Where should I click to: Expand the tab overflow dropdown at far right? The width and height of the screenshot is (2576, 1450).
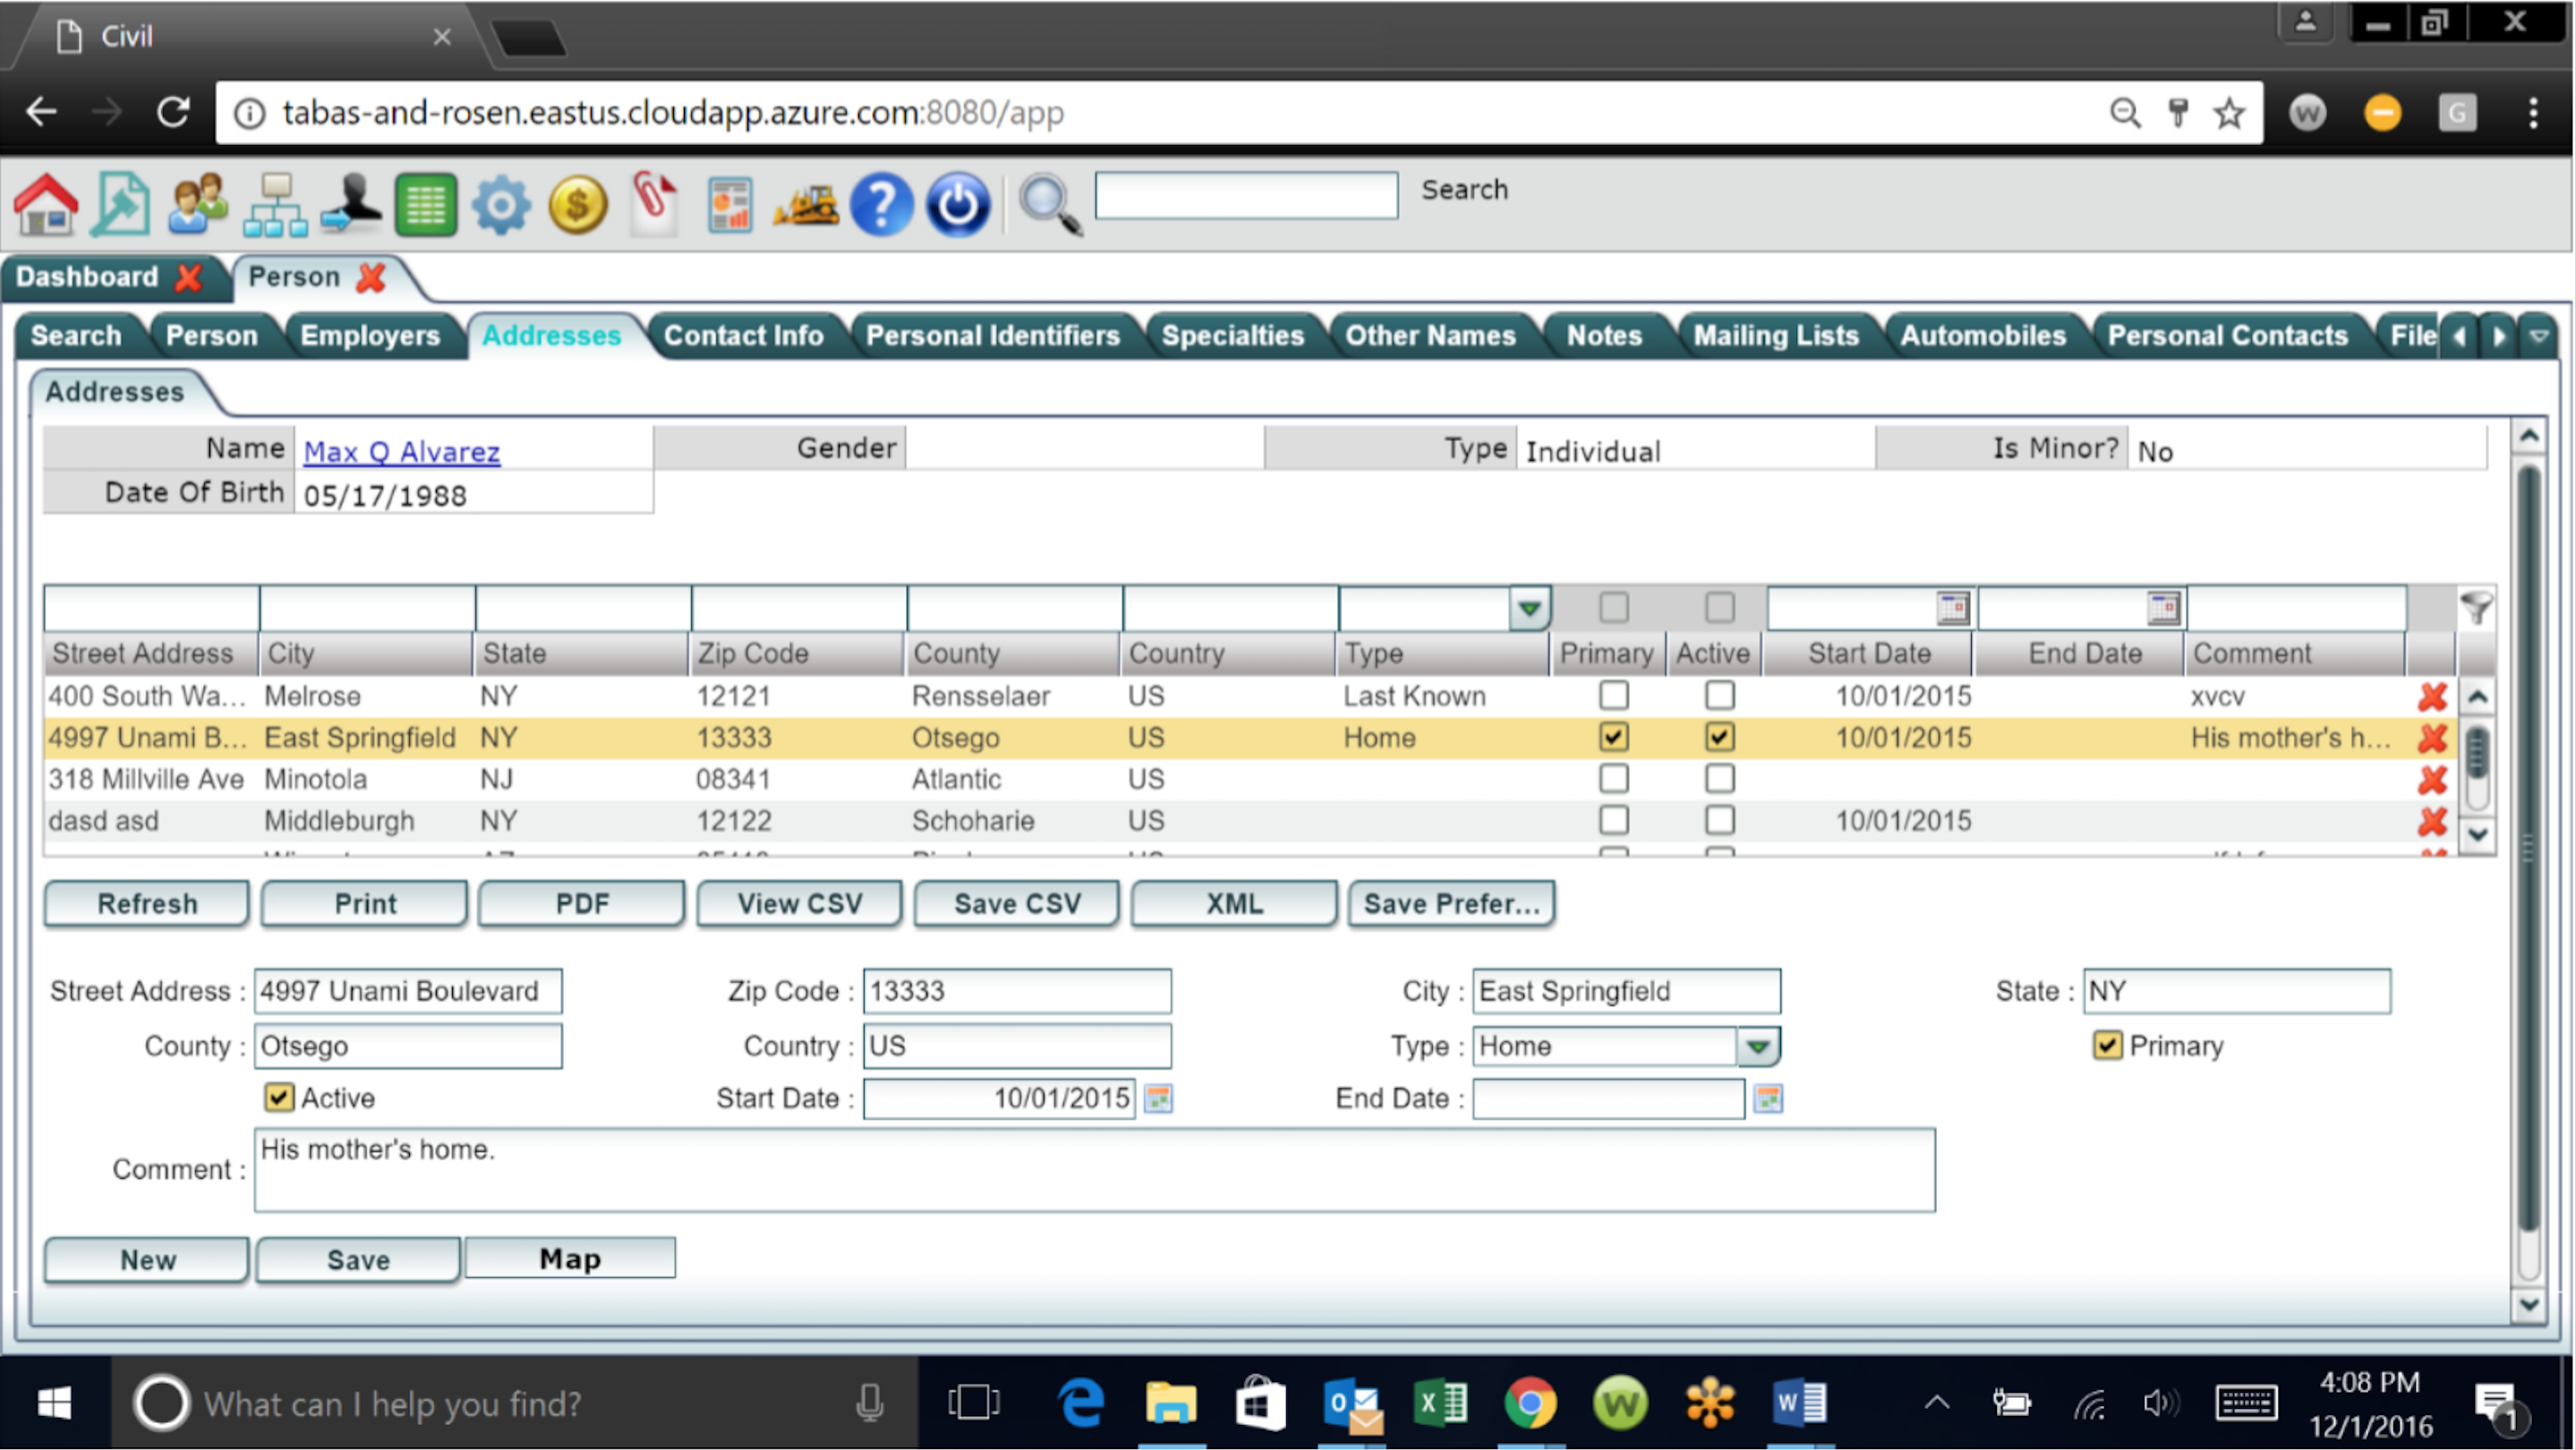pos(2541,336)
